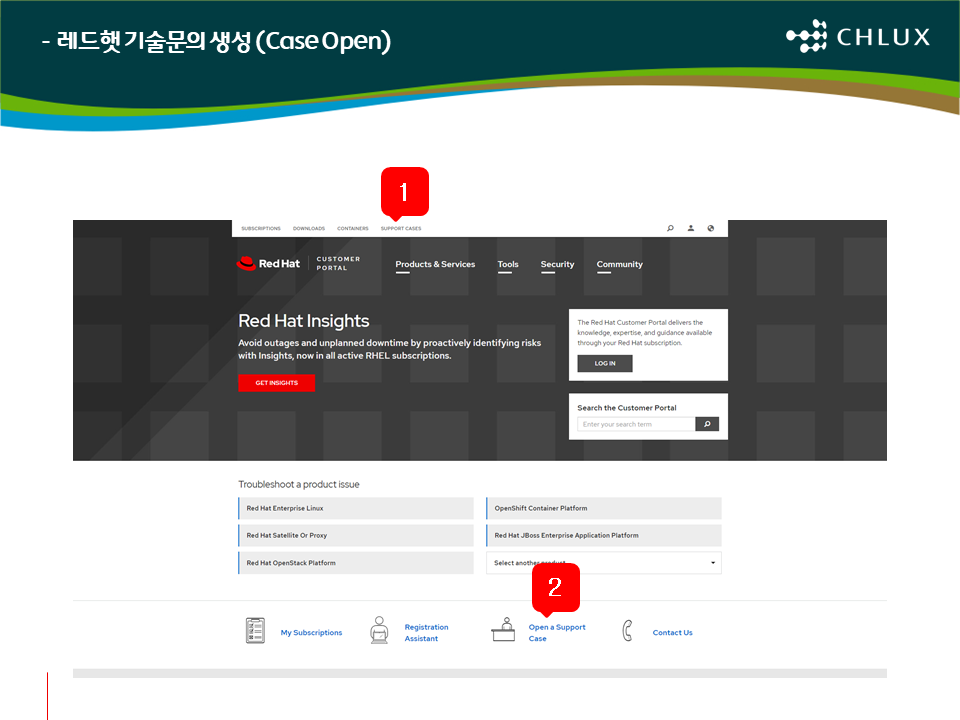Click the Registration Assistant person icon
This screenshot has height=720, width=960.
380,630
